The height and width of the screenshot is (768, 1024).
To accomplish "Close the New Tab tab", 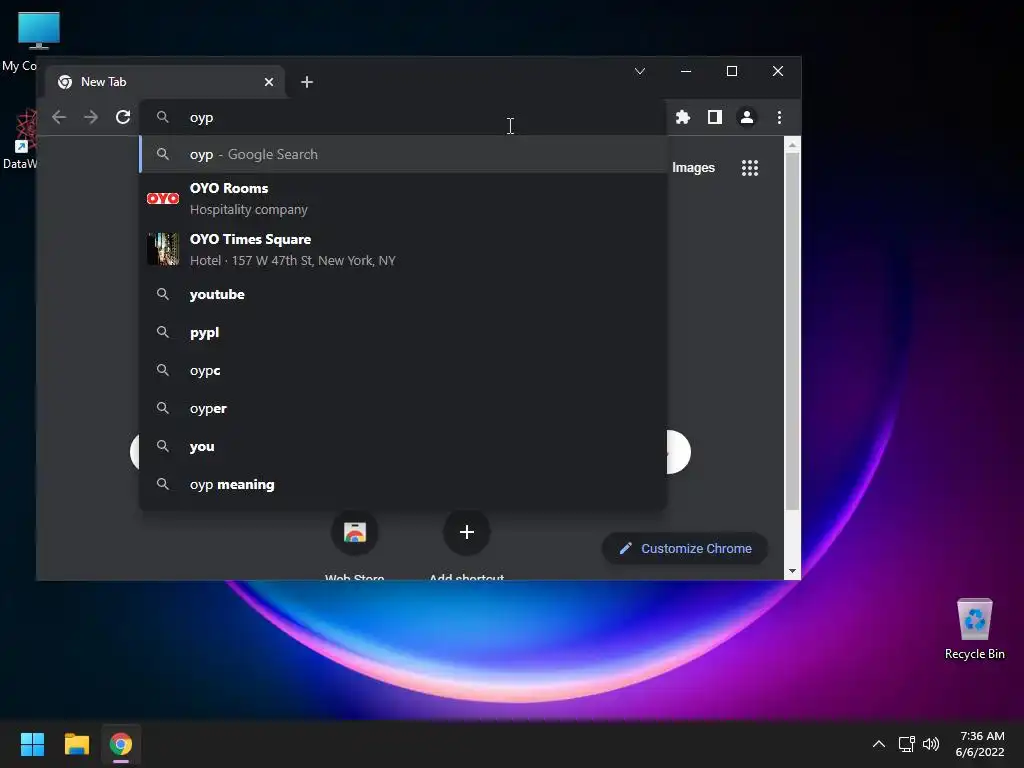I will [268, 82].
